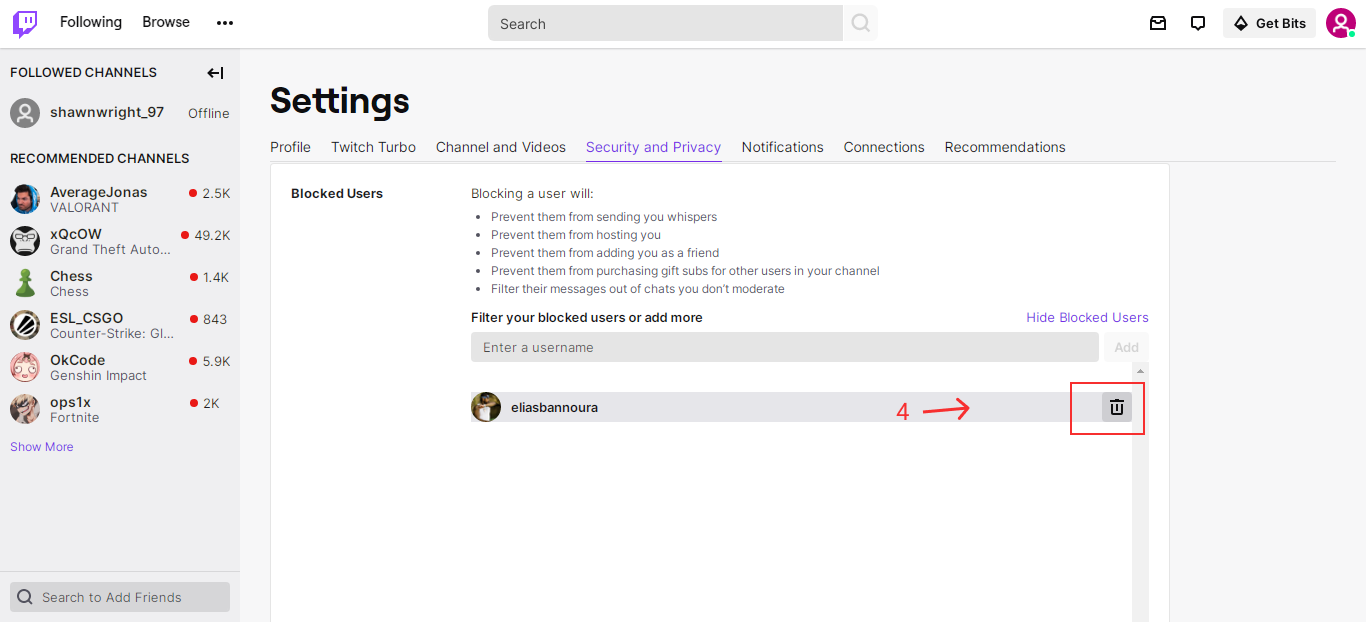
Task: Open xQcOW channel avatar
Action: coord(25,241)
